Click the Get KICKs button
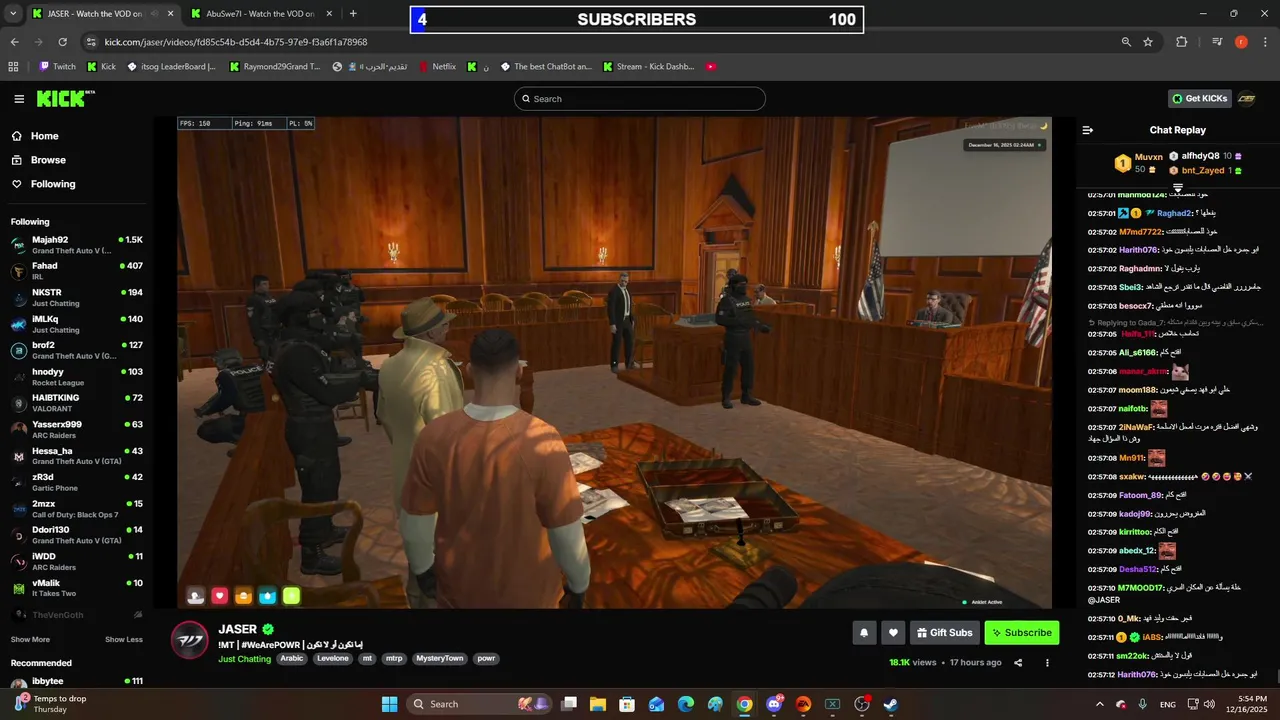This screenshot has height=720, width=1280. [1199, 99]
